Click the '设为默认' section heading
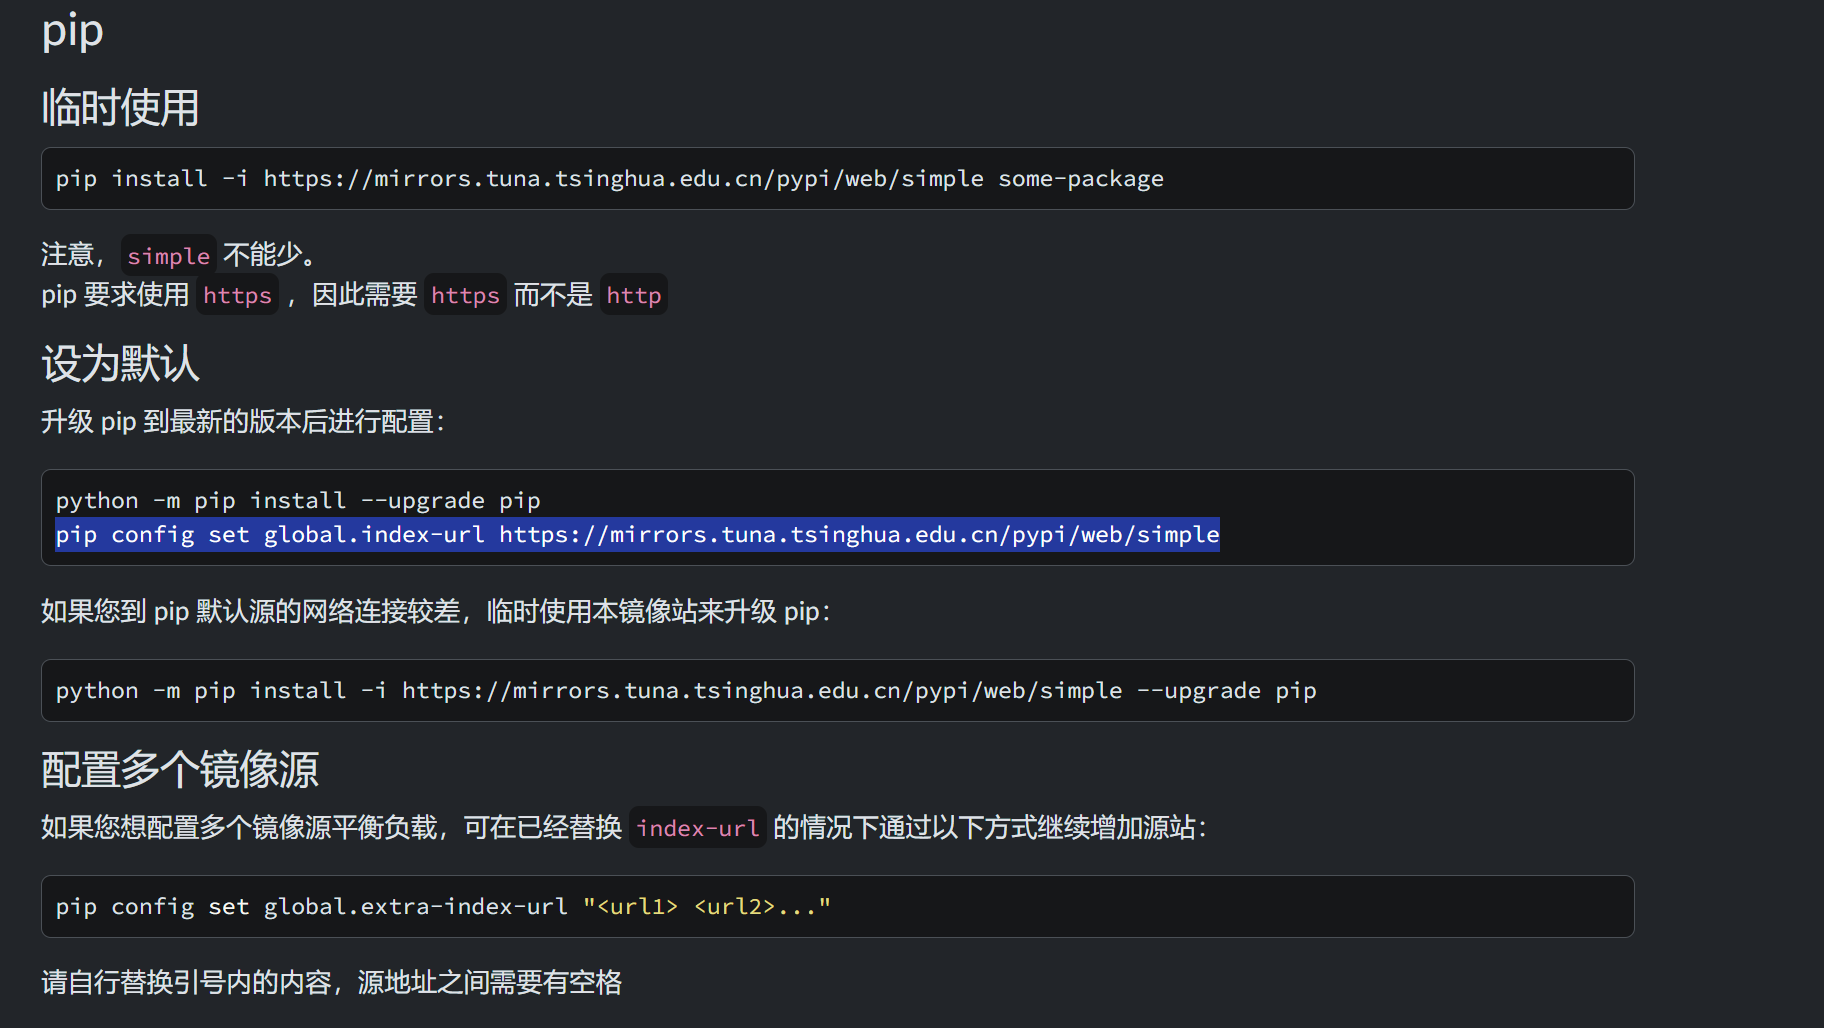Viewport: 1824px width, 1028px height. tap(120, 364)
